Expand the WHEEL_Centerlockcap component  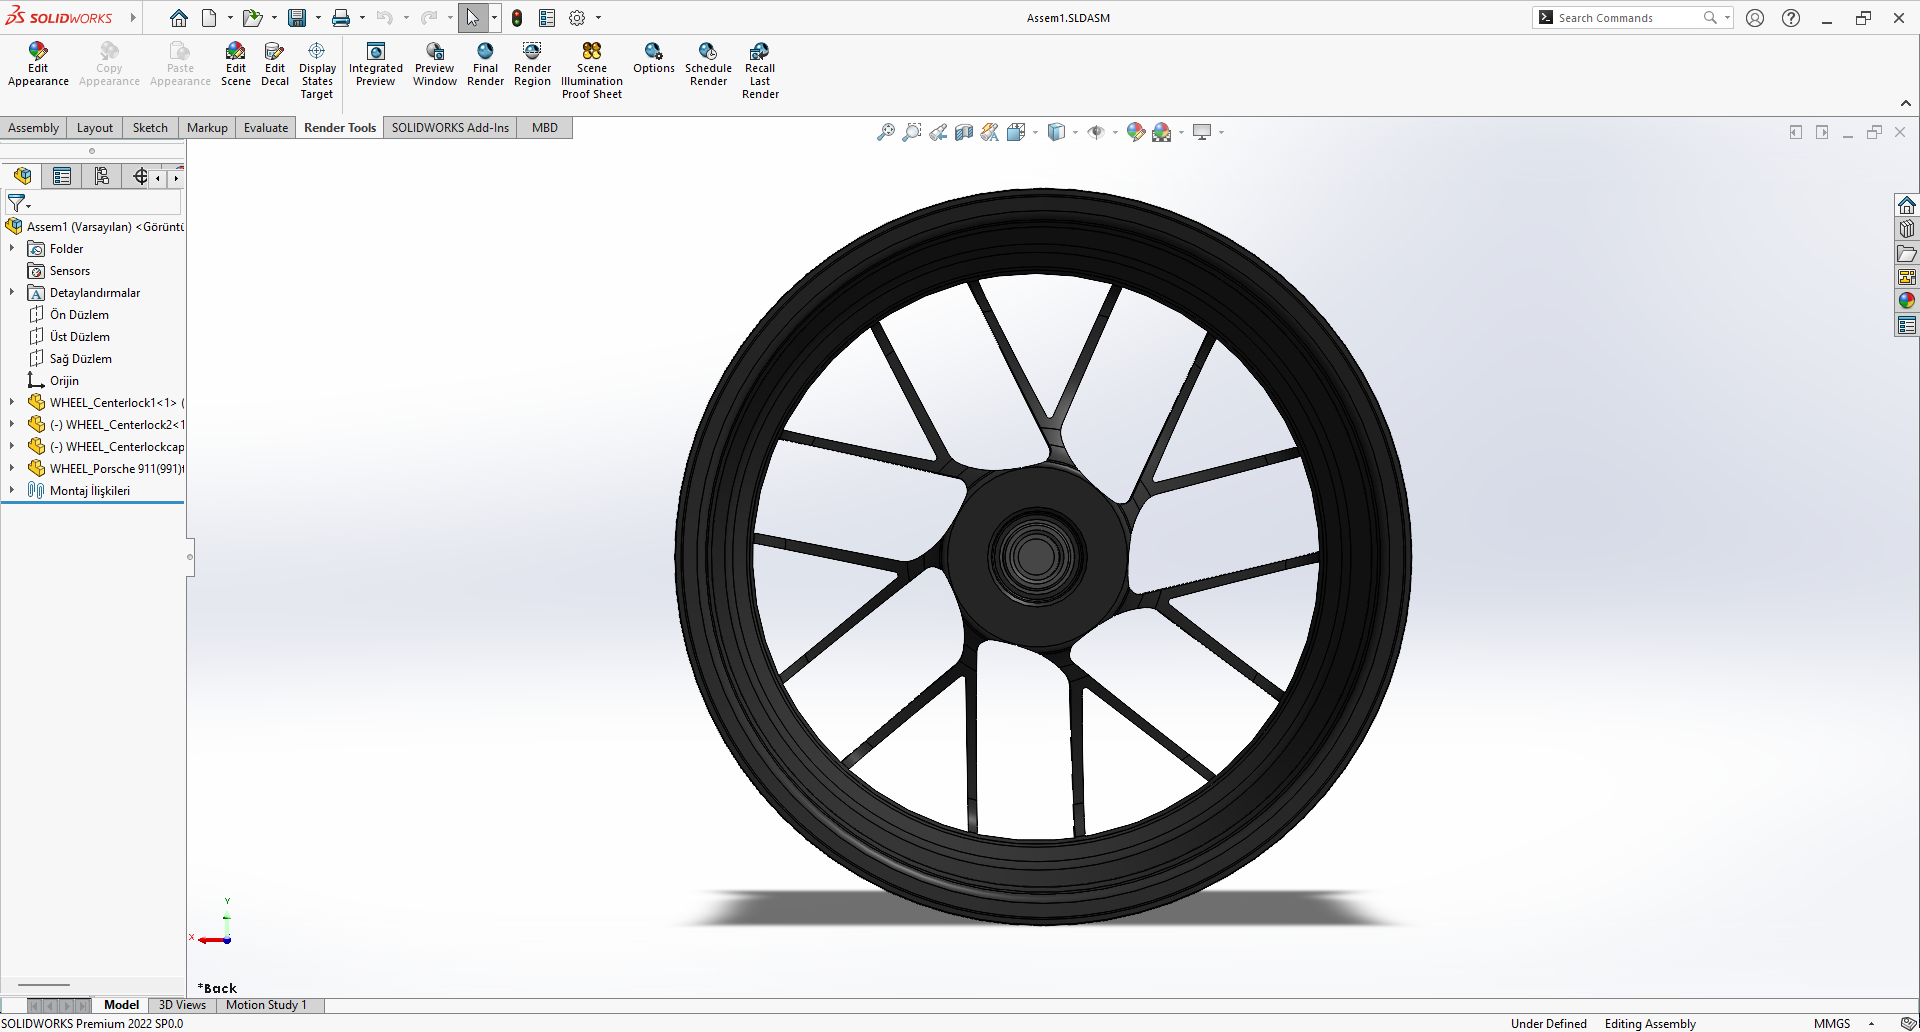tap(12, 447)
